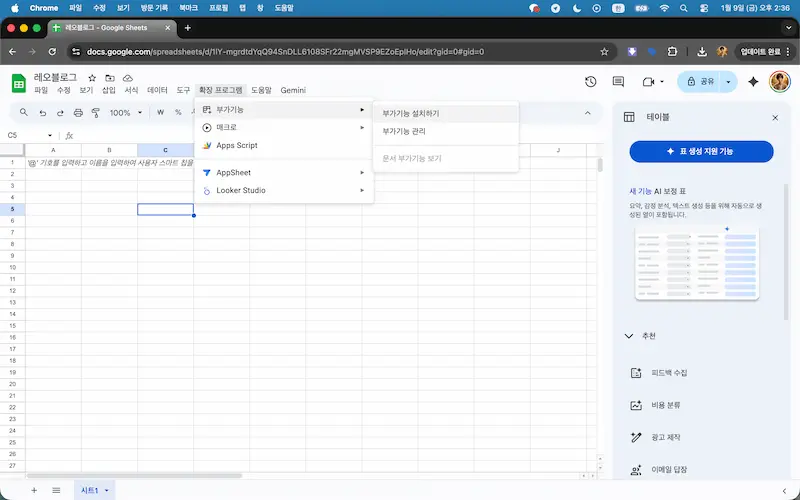
Task: Open macOS Control Center icon
Action: 705,8
